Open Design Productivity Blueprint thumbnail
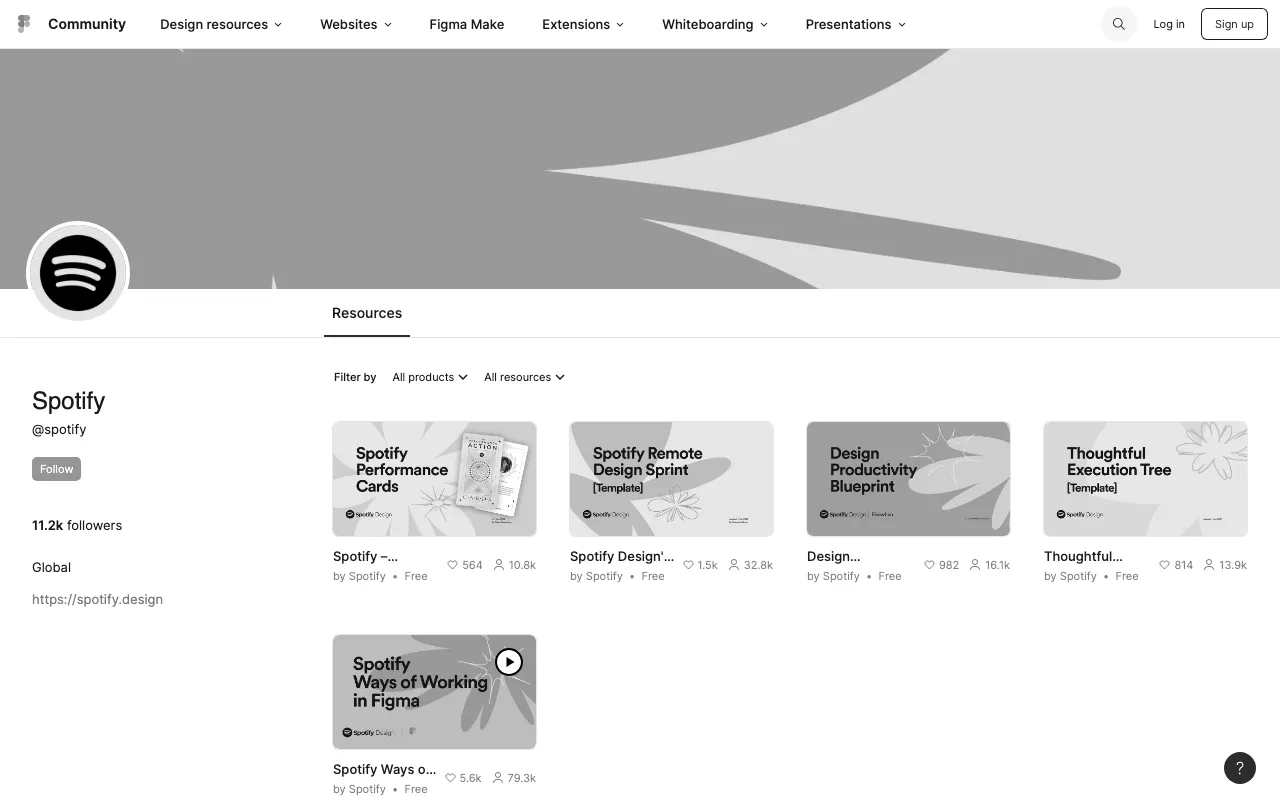Screen dimensions: 1280x800 tap(908, 479)
